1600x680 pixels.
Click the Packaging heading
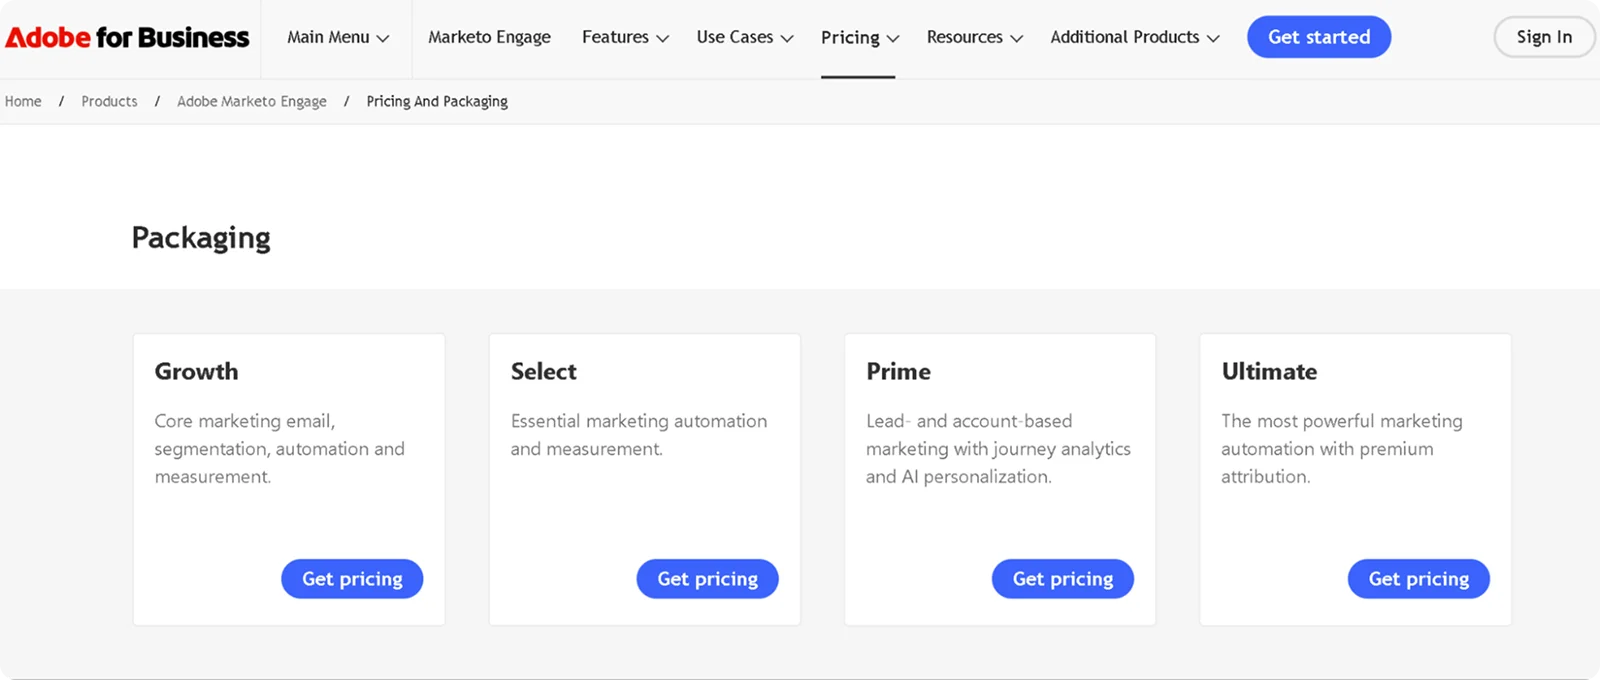201,238
